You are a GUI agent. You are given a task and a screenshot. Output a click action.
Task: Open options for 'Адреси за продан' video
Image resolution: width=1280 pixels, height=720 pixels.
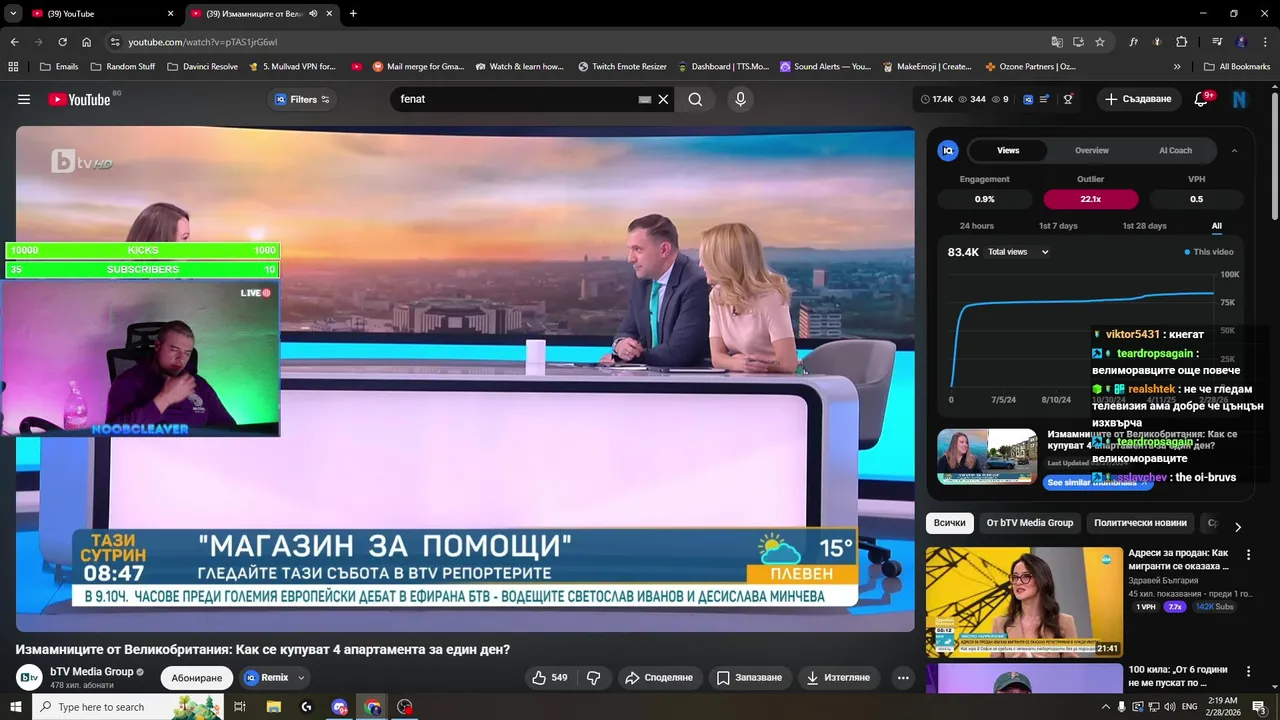tap(1248, 554)
